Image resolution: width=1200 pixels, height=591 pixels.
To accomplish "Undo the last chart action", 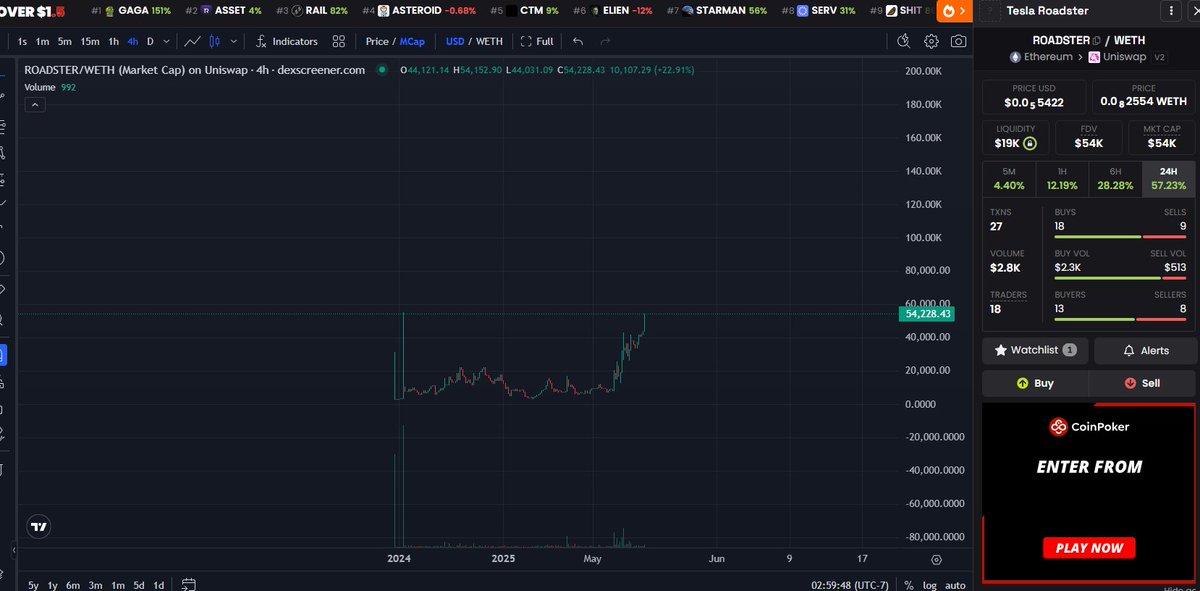I will coord(577,41).
